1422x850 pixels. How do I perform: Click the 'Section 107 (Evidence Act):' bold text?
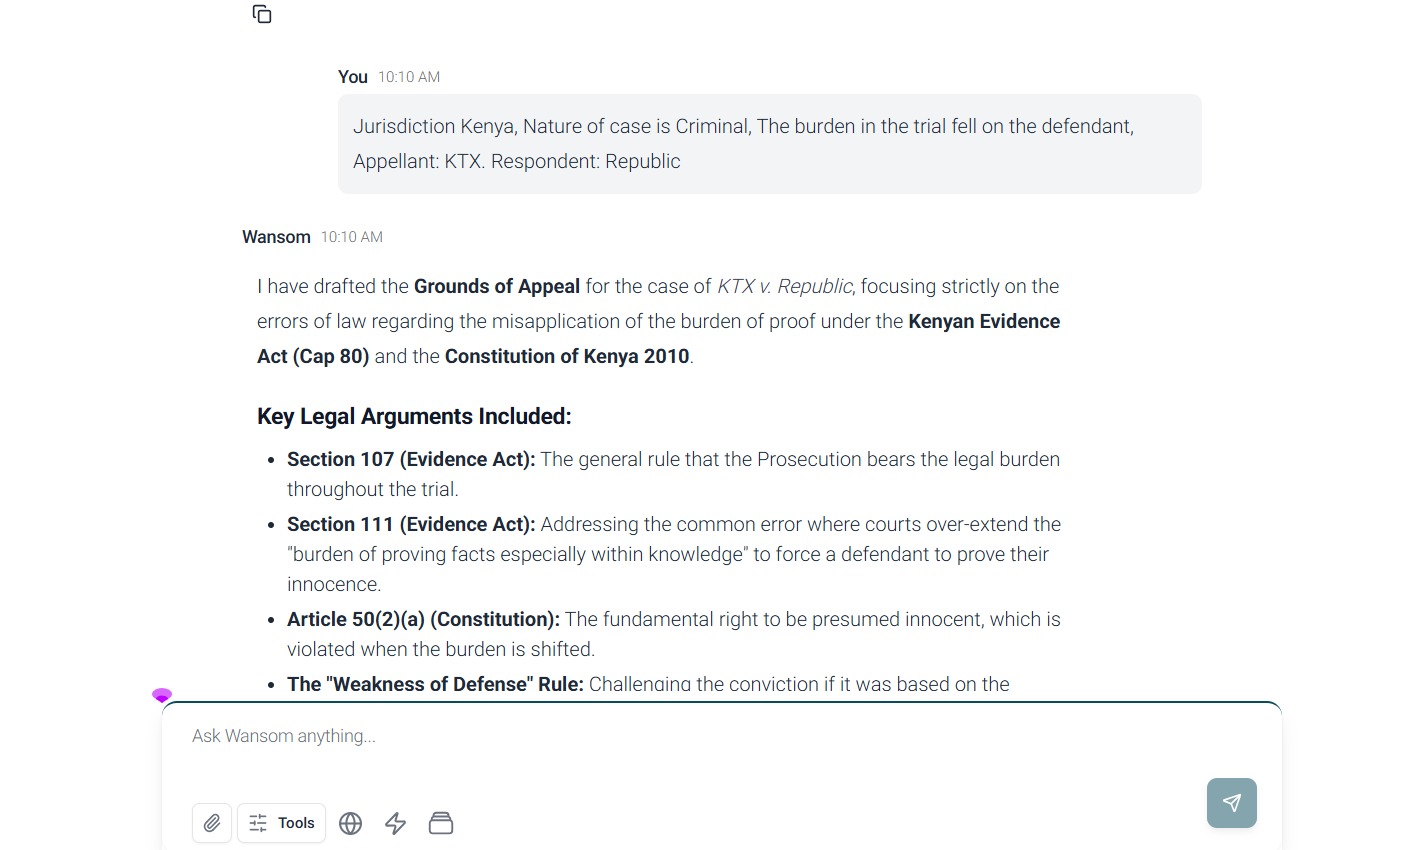point(411,459)
